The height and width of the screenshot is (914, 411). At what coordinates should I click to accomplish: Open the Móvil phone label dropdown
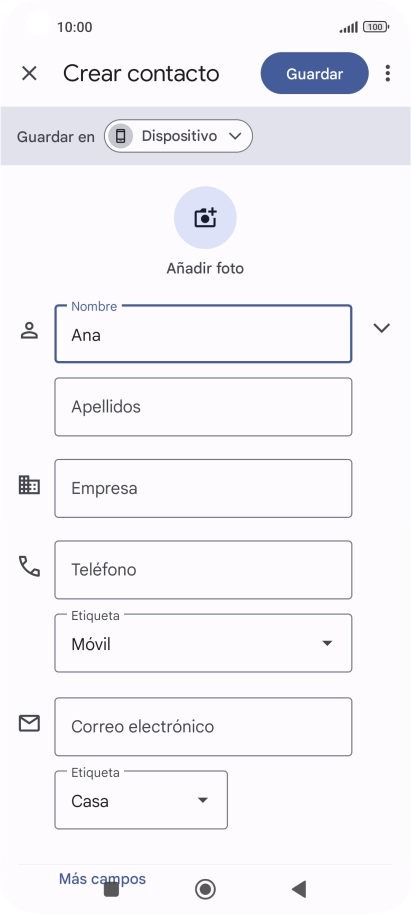click(x=203, y=643)
